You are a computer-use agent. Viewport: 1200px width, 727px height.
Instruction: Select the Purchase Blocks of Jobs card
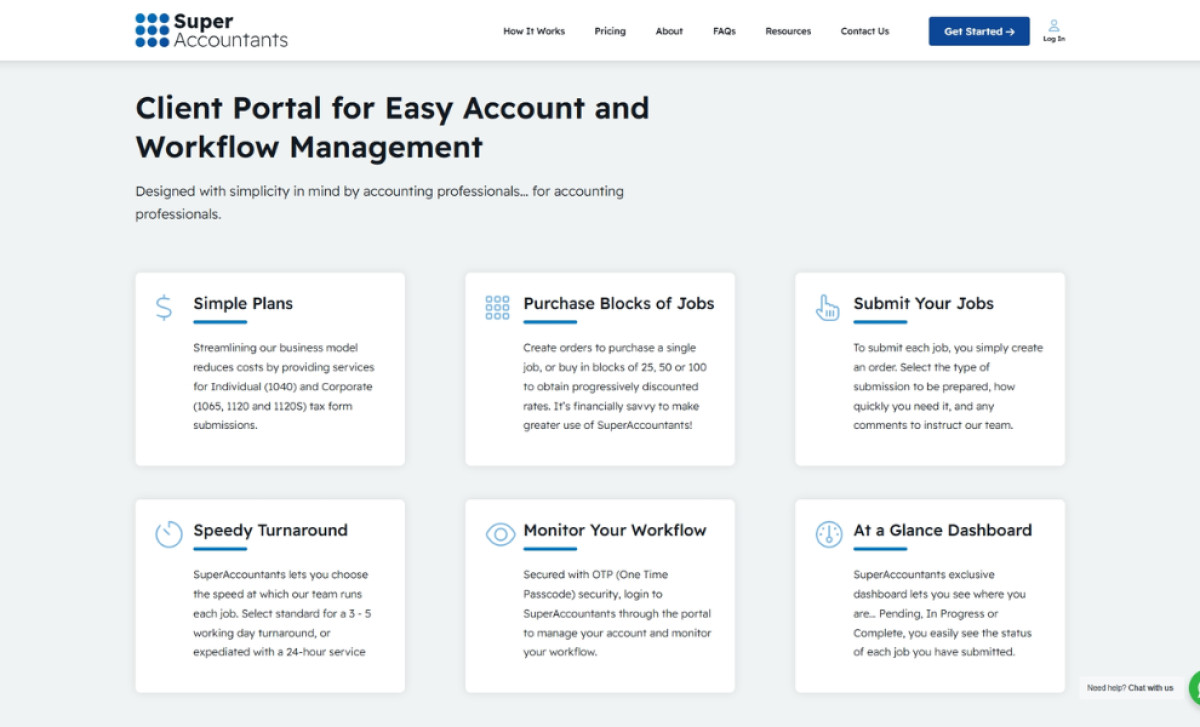[x=599, y=370]
